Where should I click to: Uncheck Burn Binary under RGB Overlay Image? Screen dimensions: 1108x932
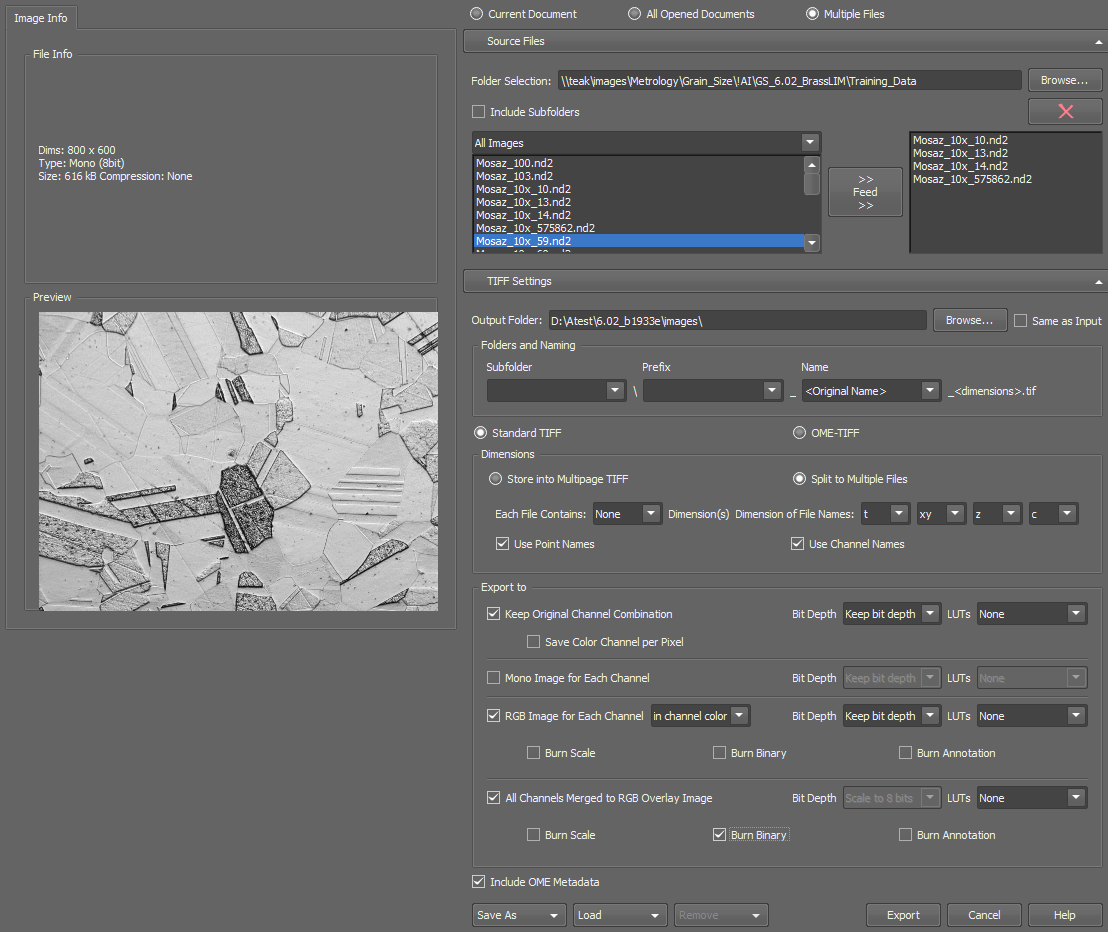tap(719, 834)
